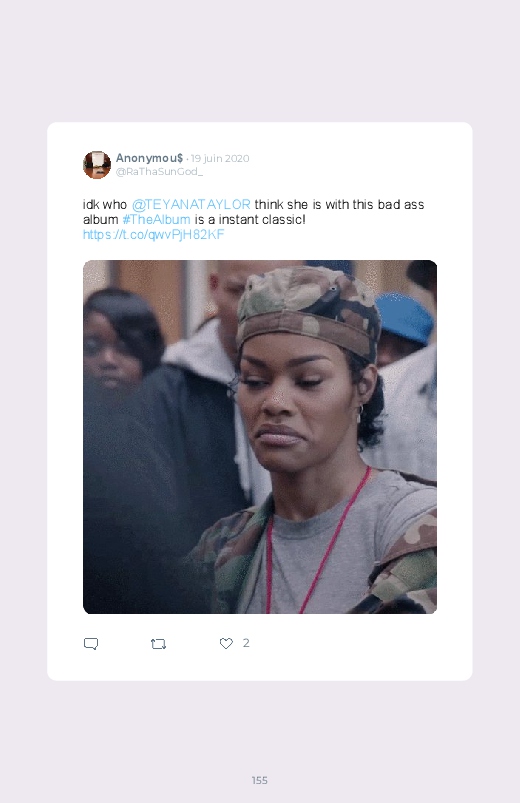This screenshot has width=520, height=803.
Task: Open the @RaThaSunGod_ handle
Action: [159, 172]
